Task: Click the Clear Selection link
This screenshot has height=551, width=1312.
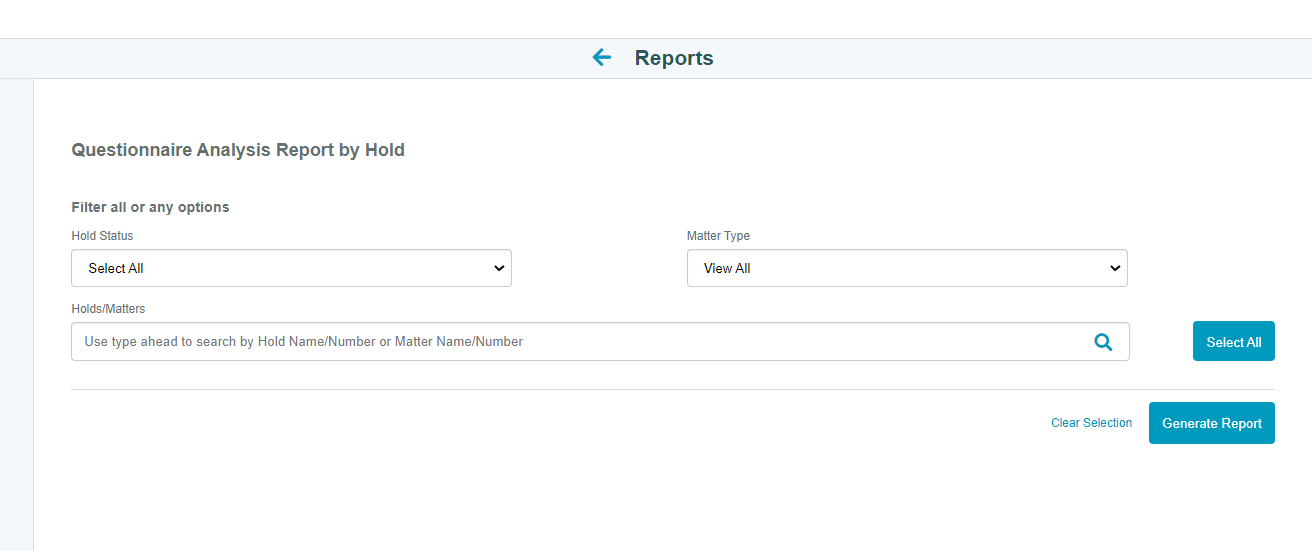Action: 1091,423
